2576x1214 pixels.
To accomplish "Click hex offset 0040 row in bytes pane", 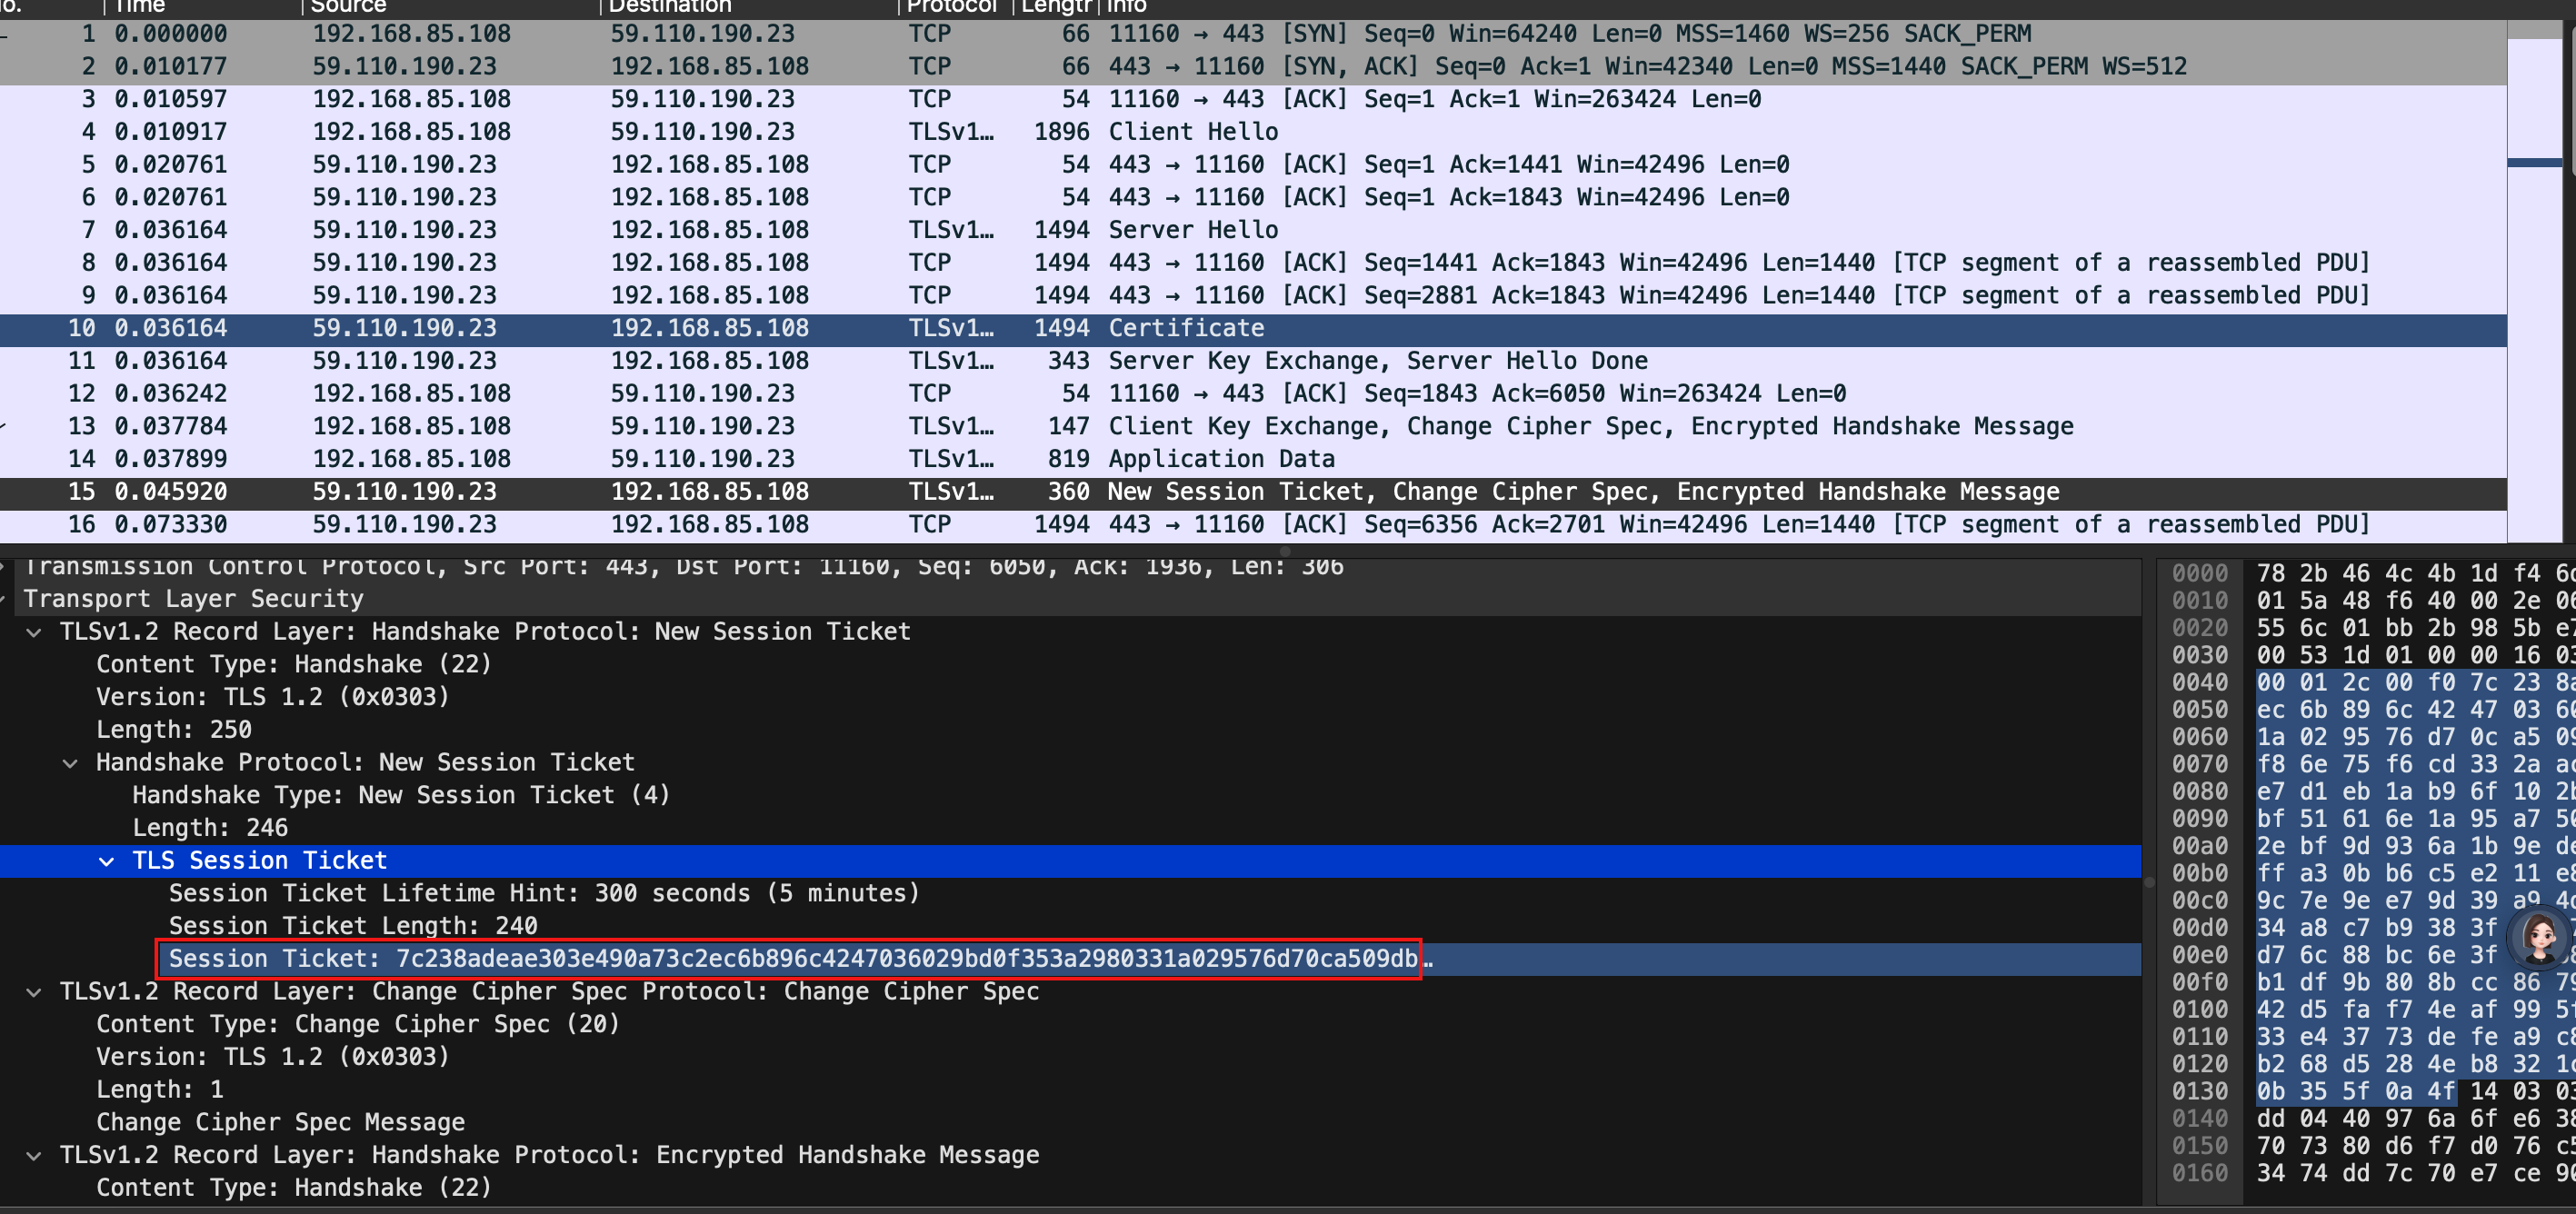I will point(2199,682).
